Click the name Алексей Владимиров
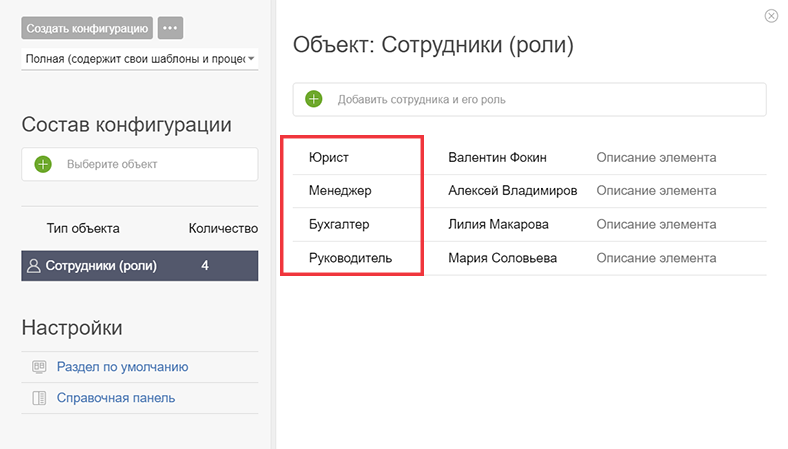The width and height of the screenshot is (788, 449). (x=513, y=191)
